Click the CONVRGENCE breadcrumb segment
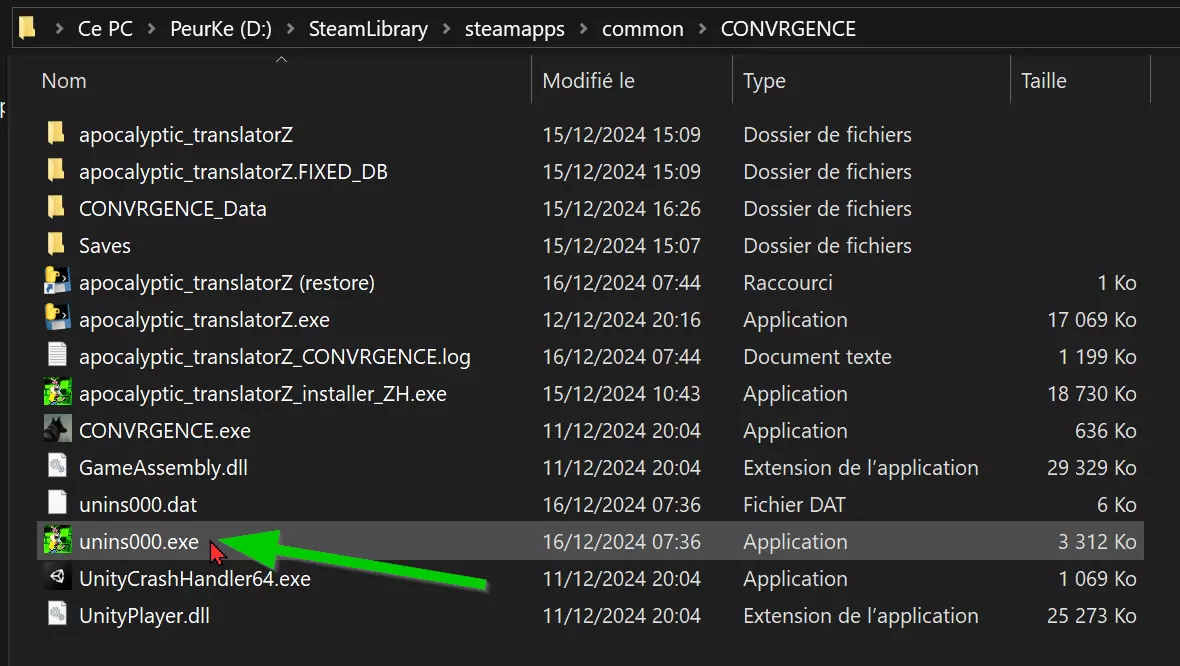 (788, 29)
